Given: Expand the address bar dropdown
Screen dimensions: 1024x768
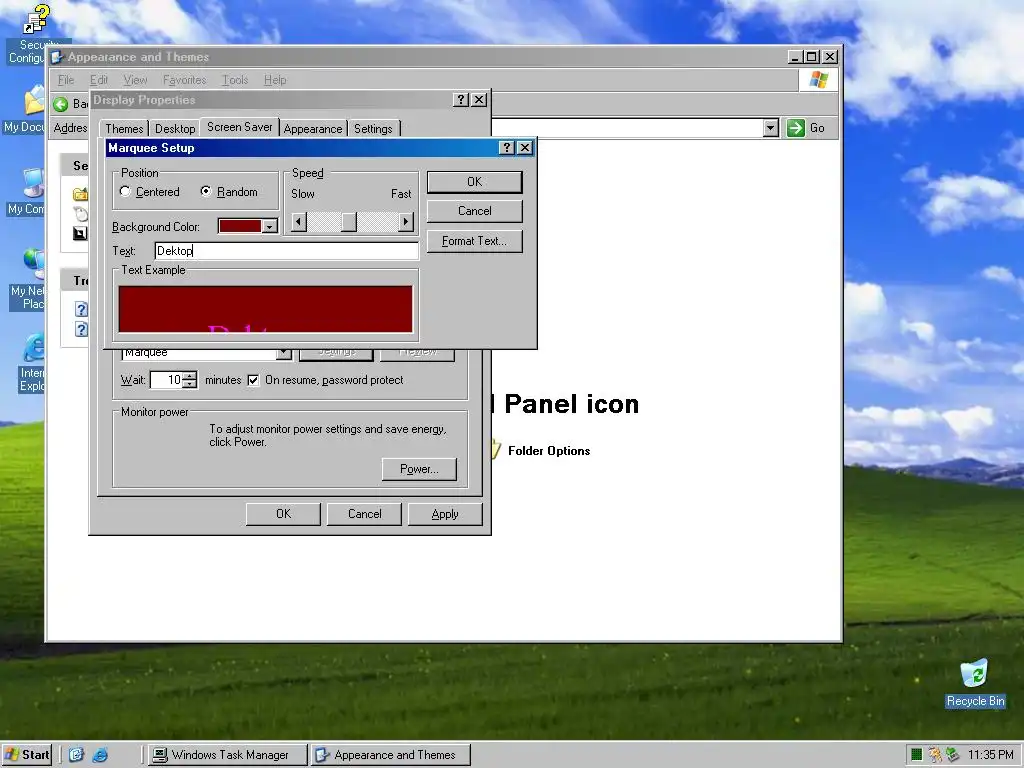Looking at the screenshot, I should tap(771, 128).
